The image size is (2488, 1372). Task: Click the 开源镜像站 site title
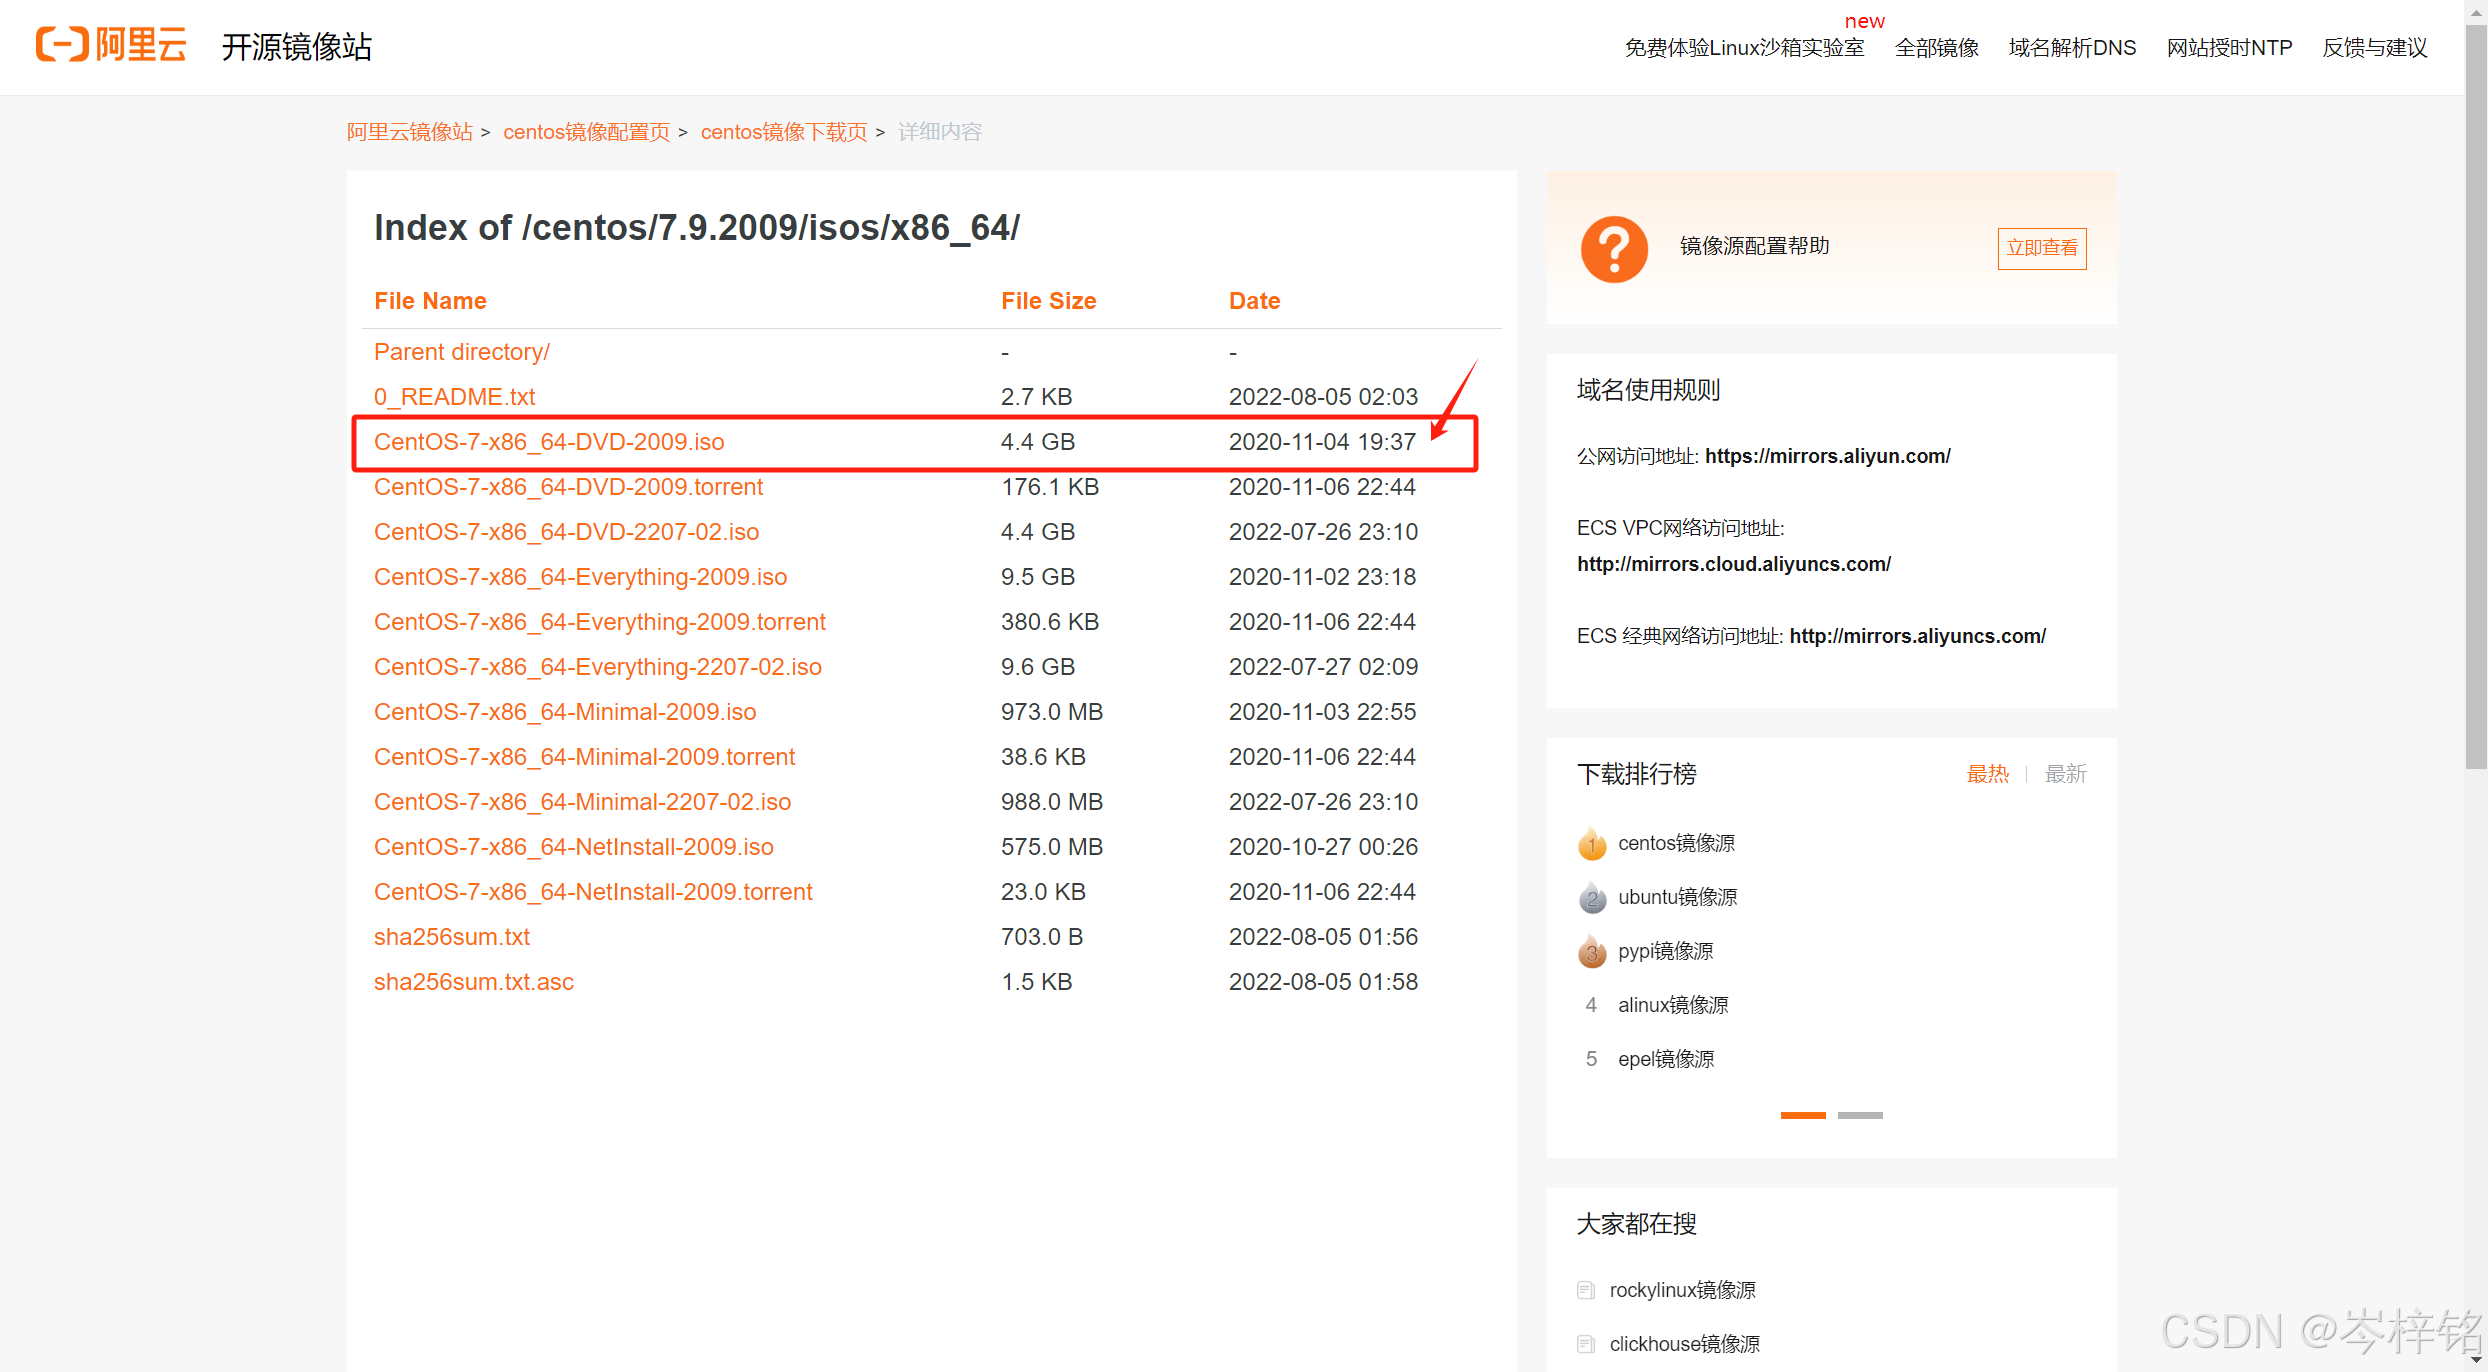[x=296, y=46]
